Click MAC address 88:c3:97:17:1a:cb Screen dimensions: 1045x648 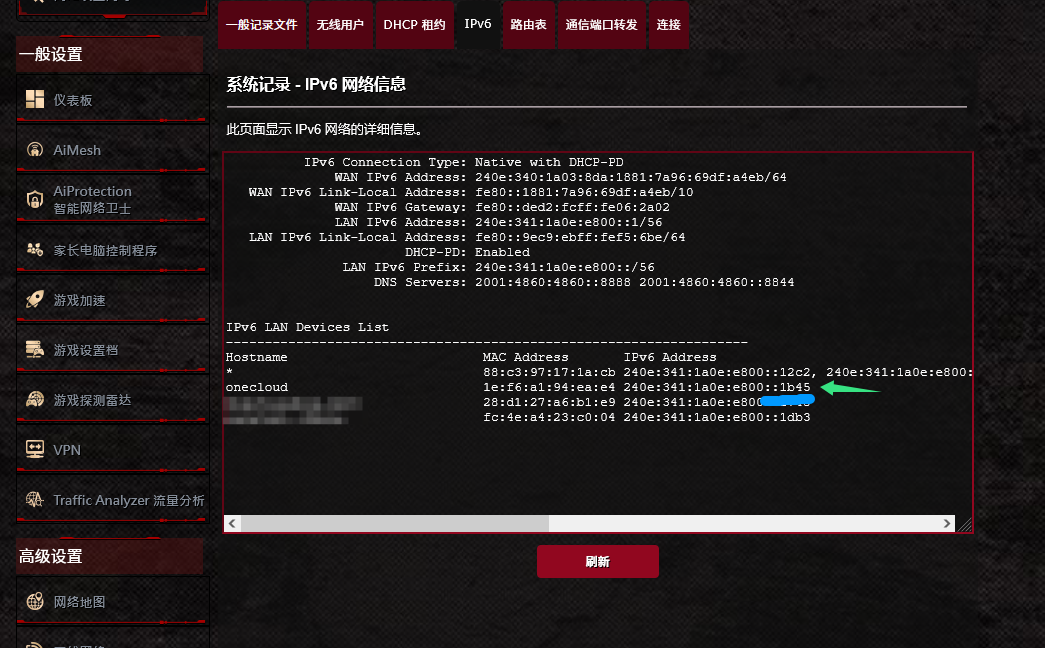tap(549, 372)
